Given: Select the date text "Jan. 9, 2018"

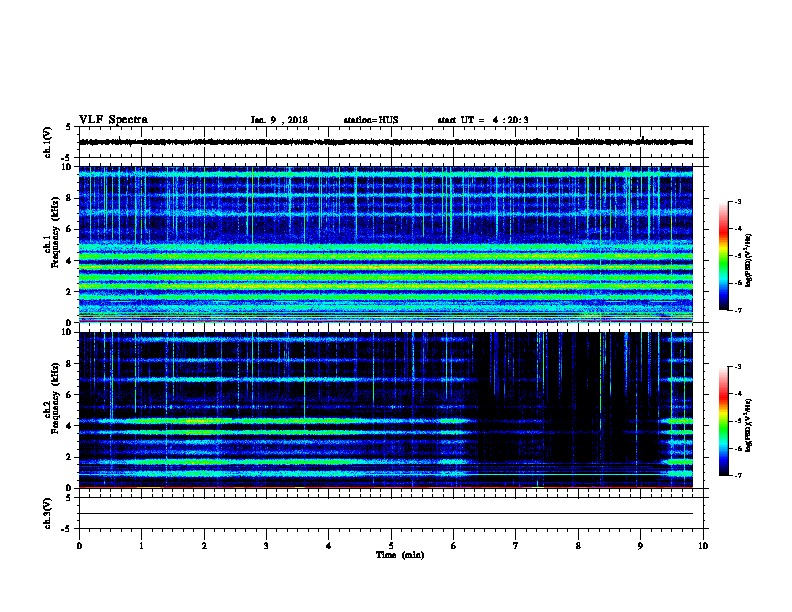Looking at the screenshot, I should click(279, 120).
